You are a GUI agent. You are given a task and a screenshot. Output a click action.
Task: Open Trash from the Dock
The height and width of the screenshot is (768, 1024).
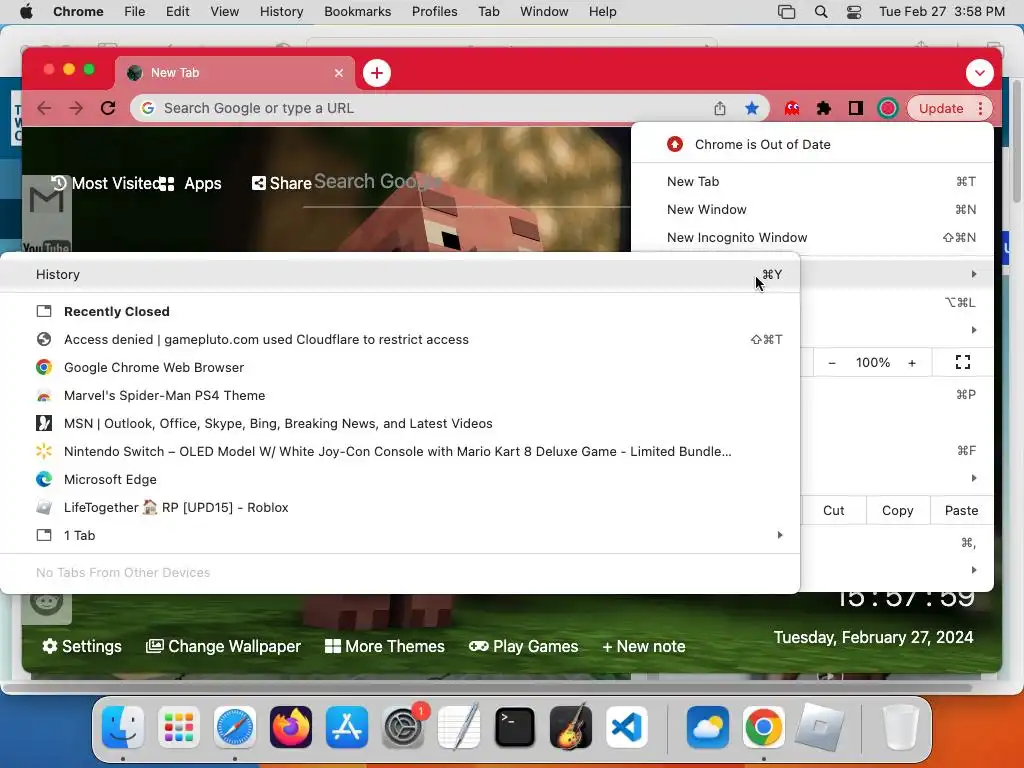[x=901, y=727]
